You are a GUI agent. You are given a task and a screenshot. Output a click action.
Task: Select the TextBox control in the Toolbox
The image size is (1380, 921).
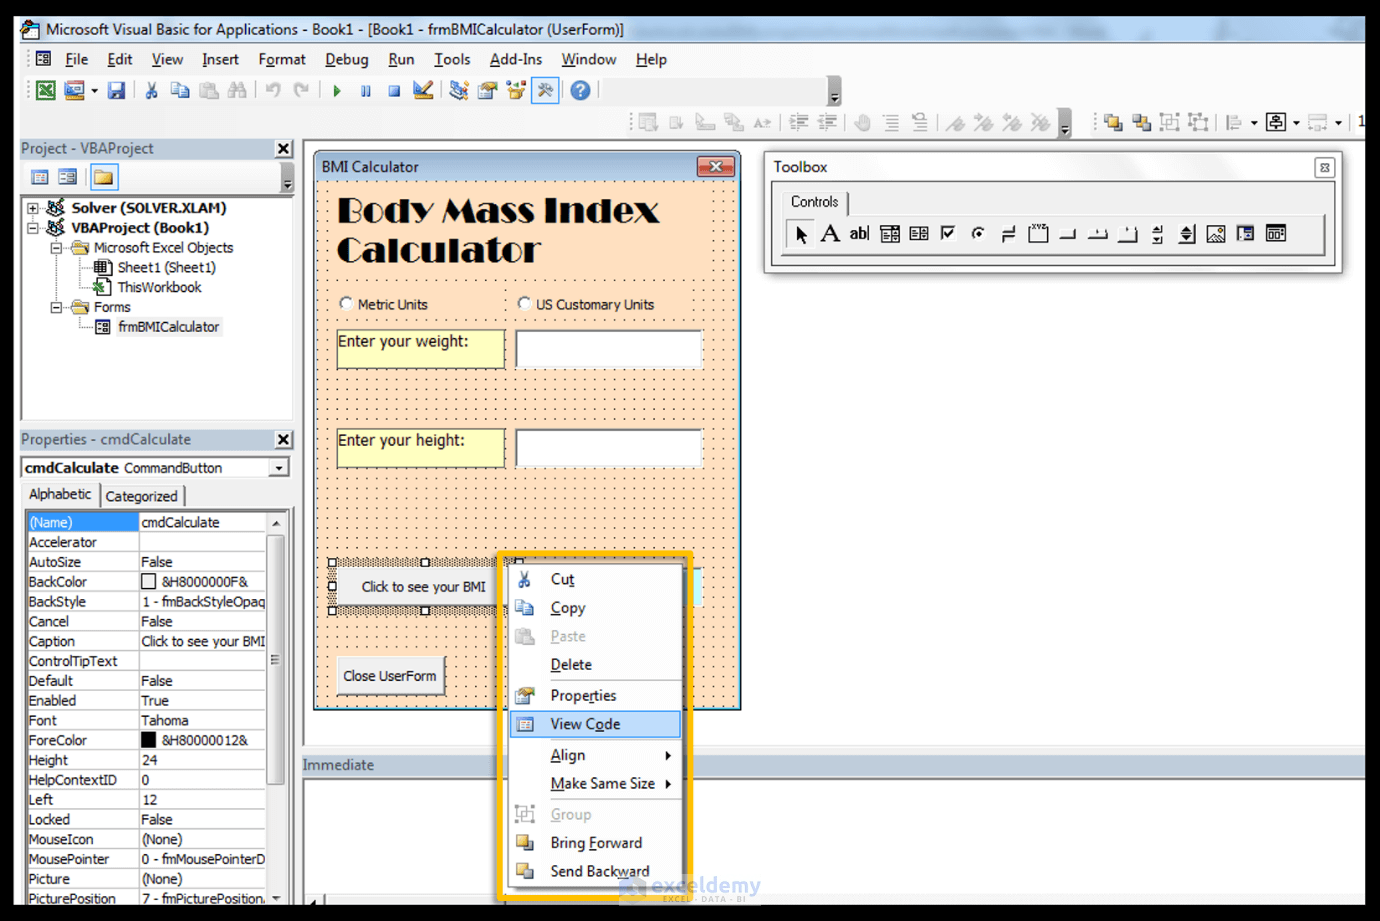tap(859, 233)
